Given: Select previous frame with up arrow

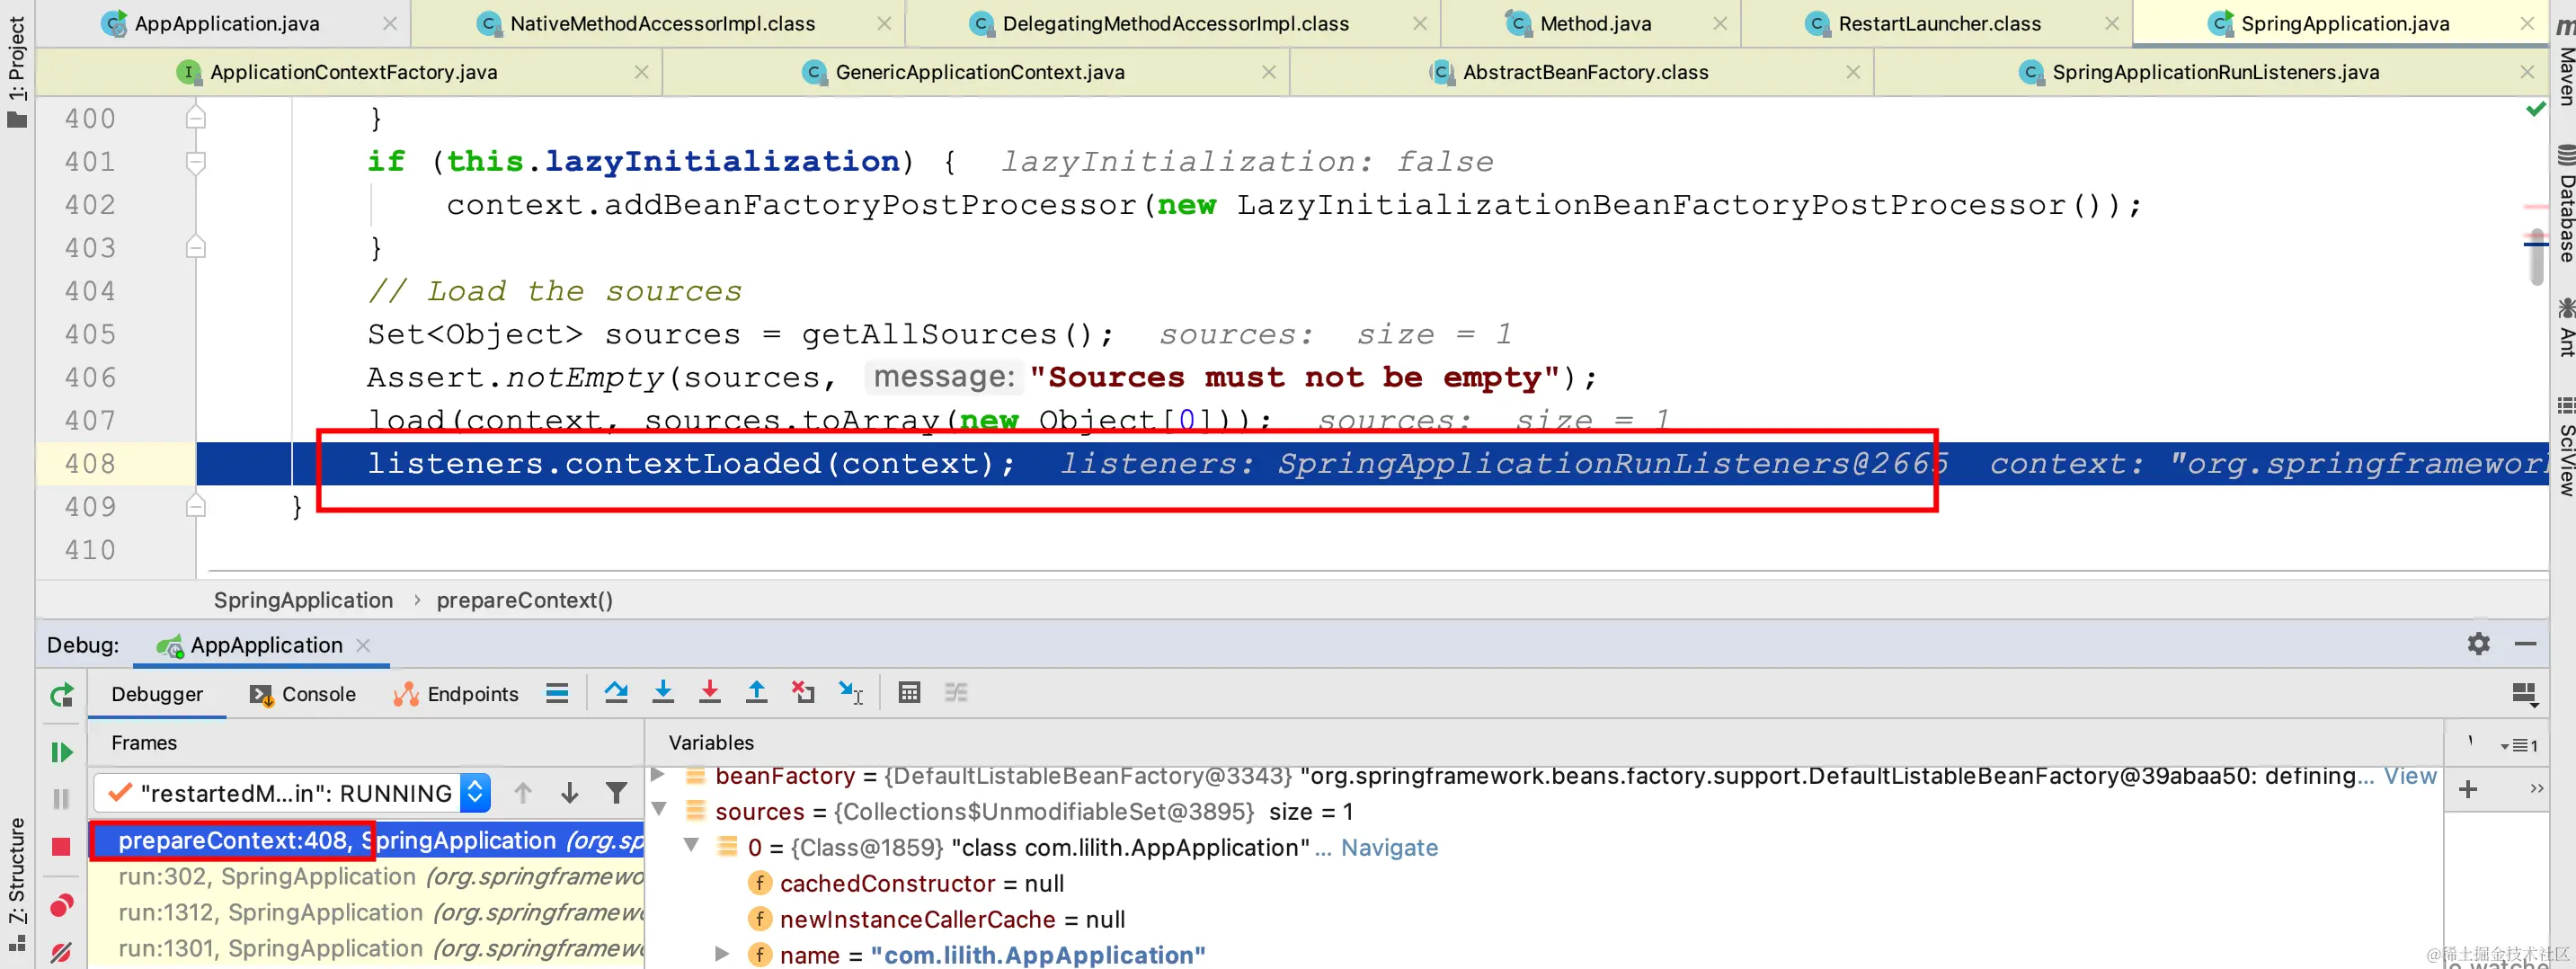Looking at the screenshot, I should point(523,793).
